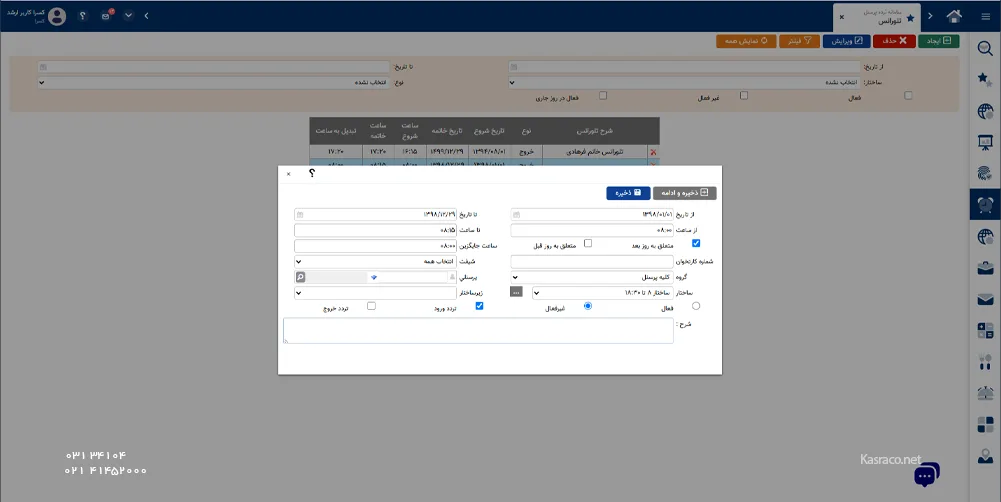Viewport: 1001px width, 502px height.
Task: Click the home icon in the top bar
Action: tap(954, 16)
